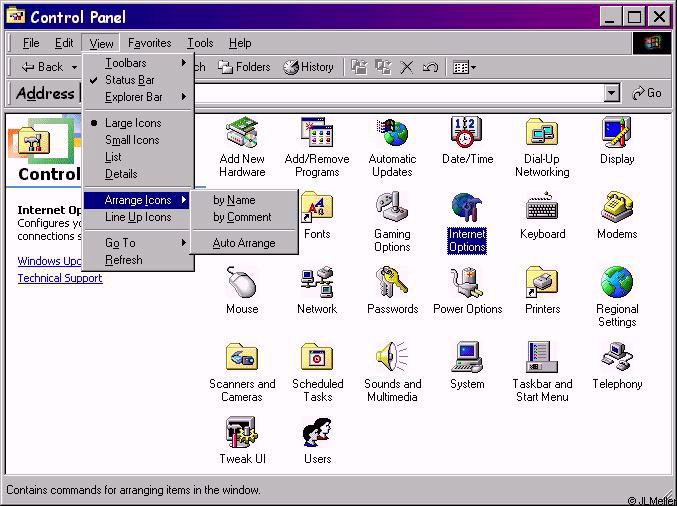The height and width of the screenshot is (506, 677).
Task: Open the Gaming Options icon
Action: (x=392, y=208)
